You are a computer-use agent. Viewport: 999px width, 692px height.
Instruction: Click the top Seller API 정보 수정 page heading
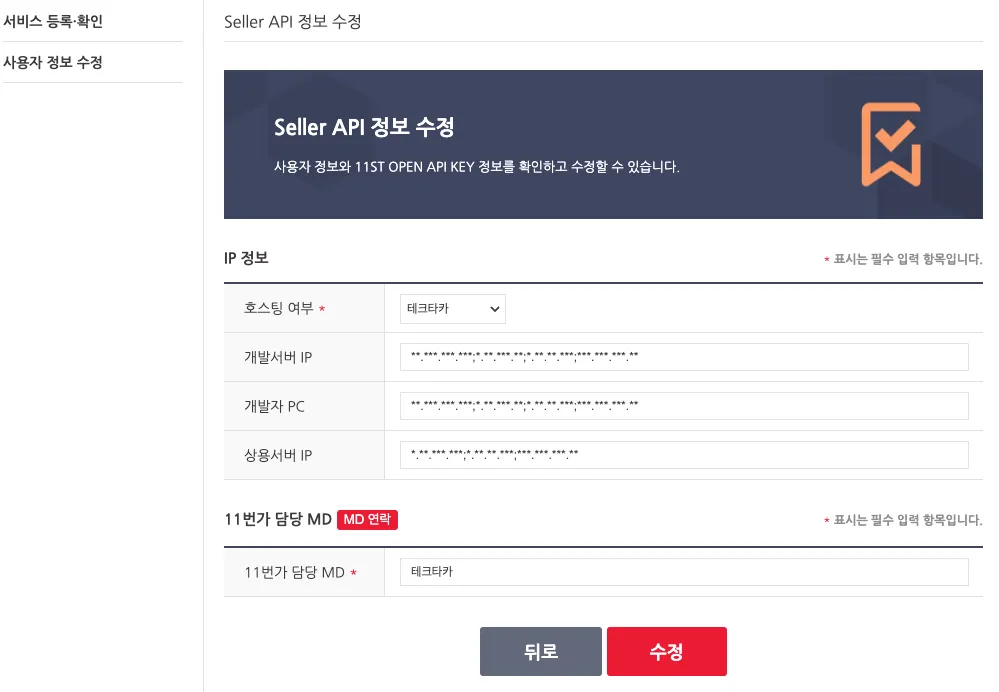click(x=292, y=21)
